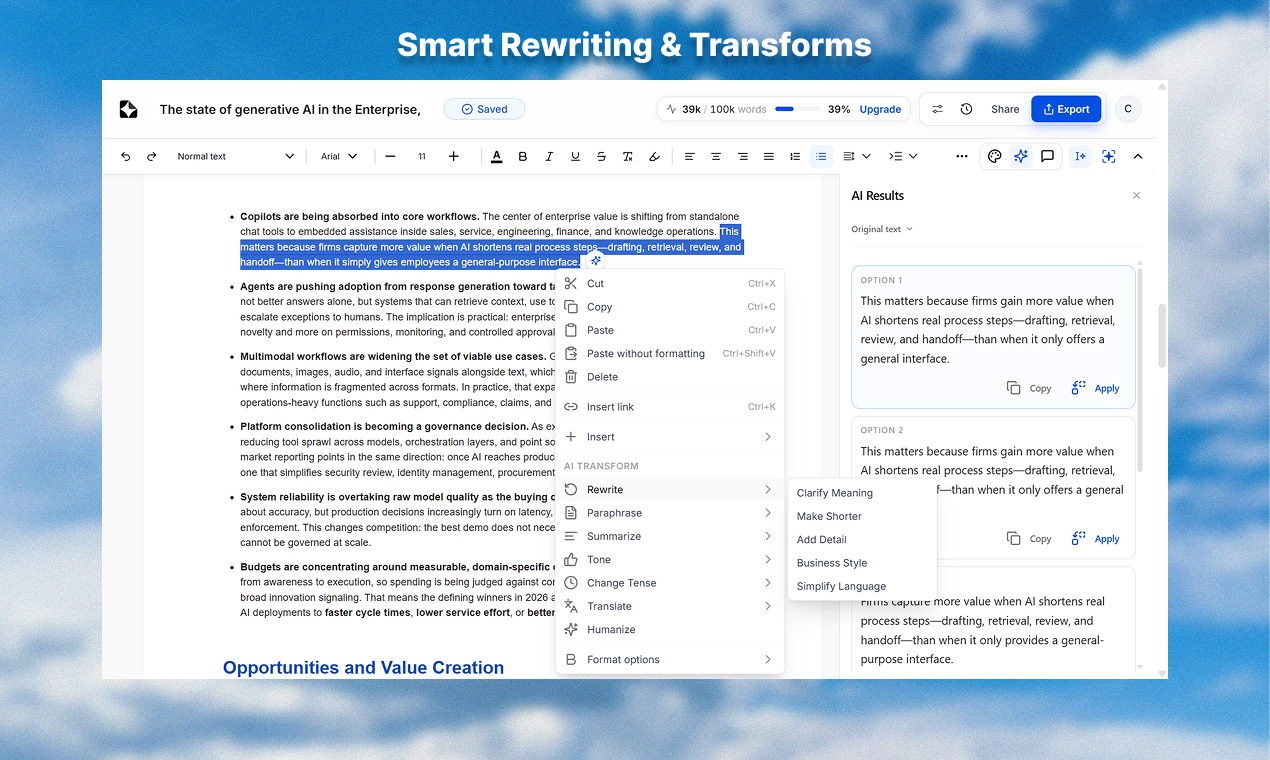Click the word usage progress bar
Viewport: 1270px width, 760px height.
pyautogui.click(x=798, y=109)
